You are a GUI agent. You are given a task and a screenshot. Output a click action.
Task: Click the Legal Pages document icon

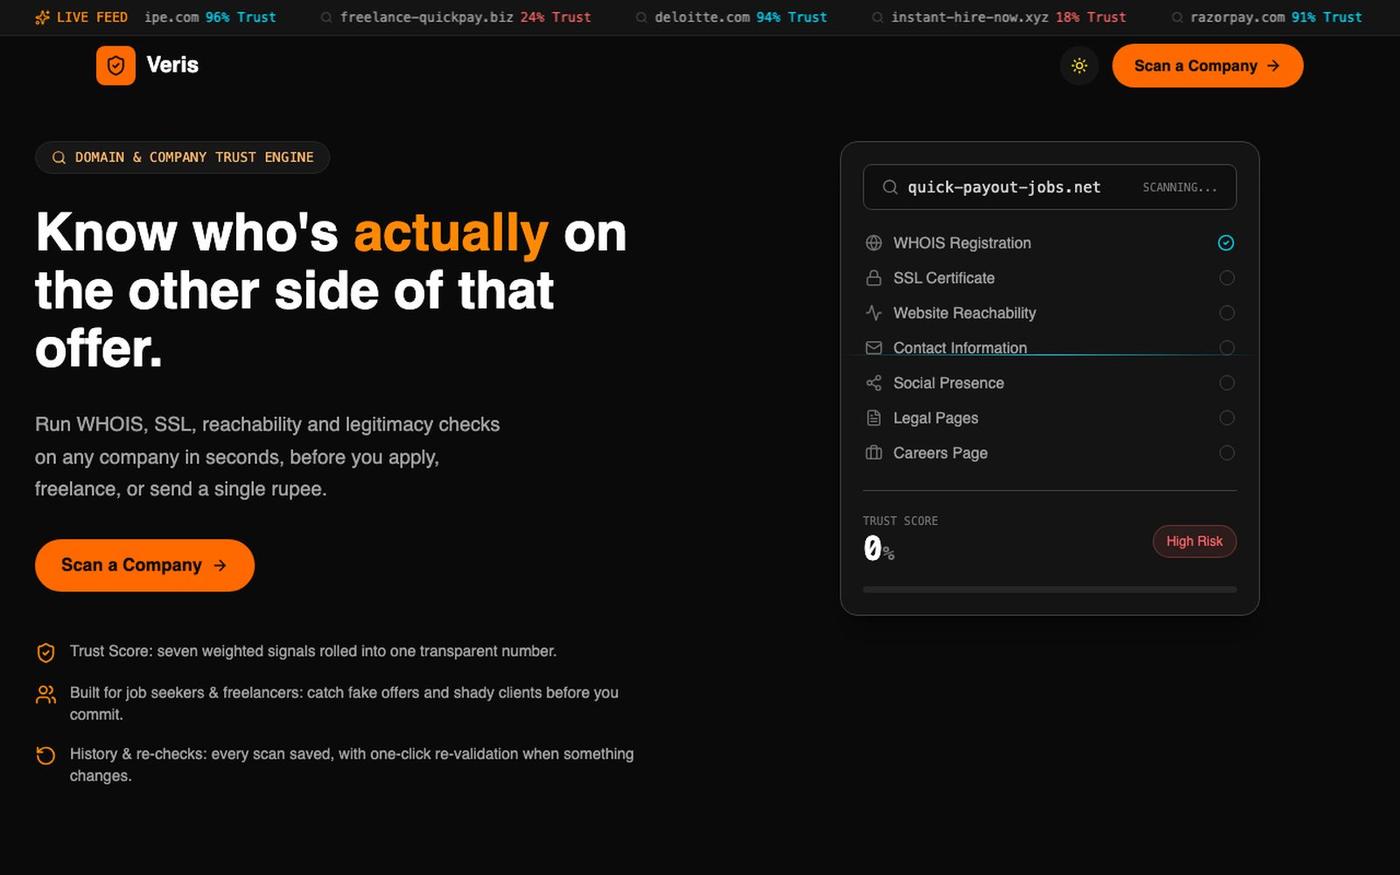click(873, 418)
